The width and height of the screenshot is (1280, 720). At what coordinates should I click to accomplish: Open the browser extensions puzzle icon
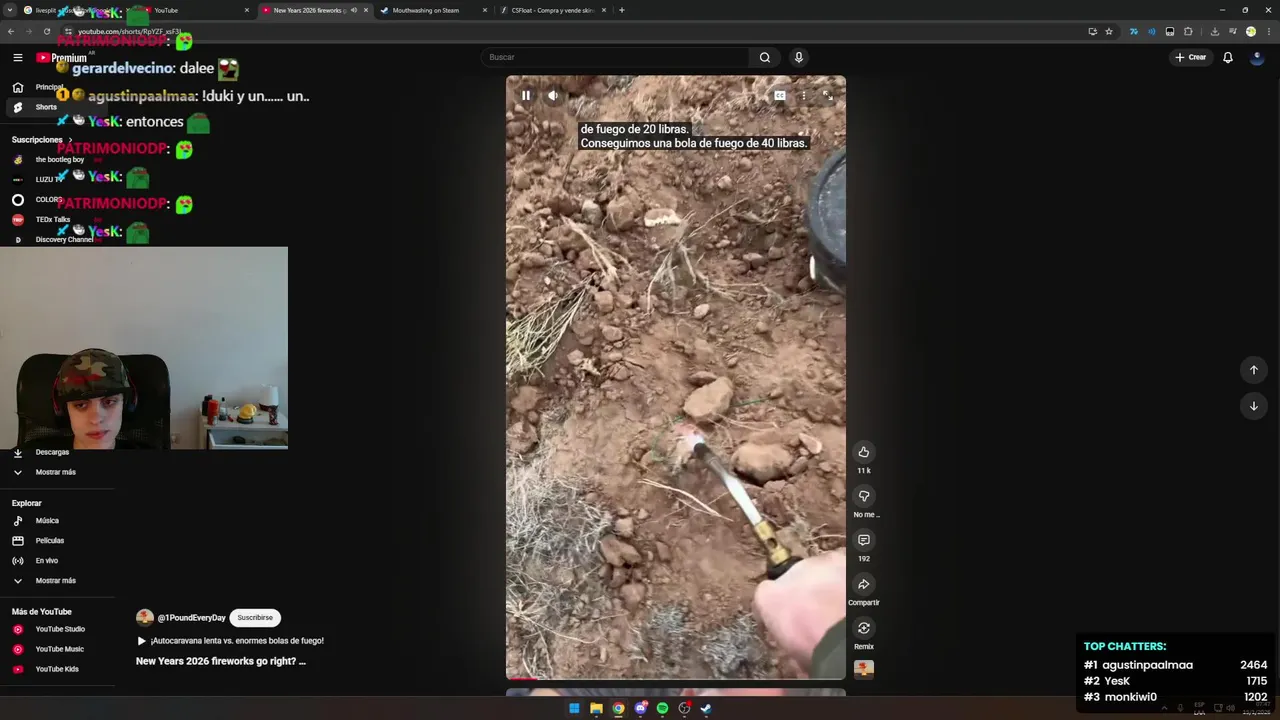(x=1188, y=31)
